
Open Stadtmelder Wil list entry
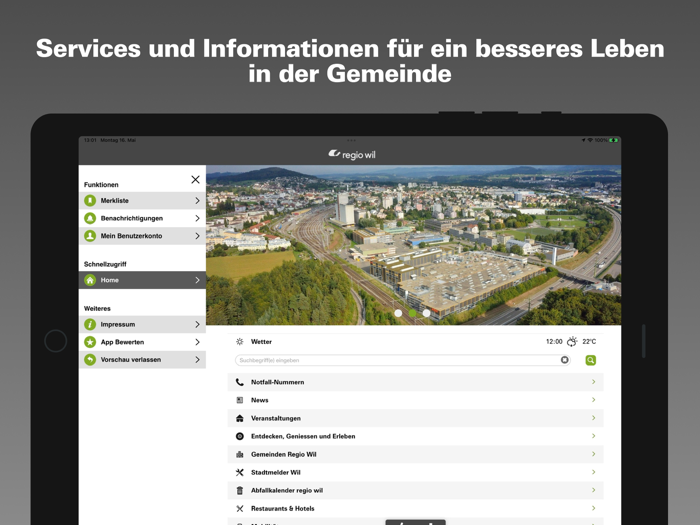[416, 472]
